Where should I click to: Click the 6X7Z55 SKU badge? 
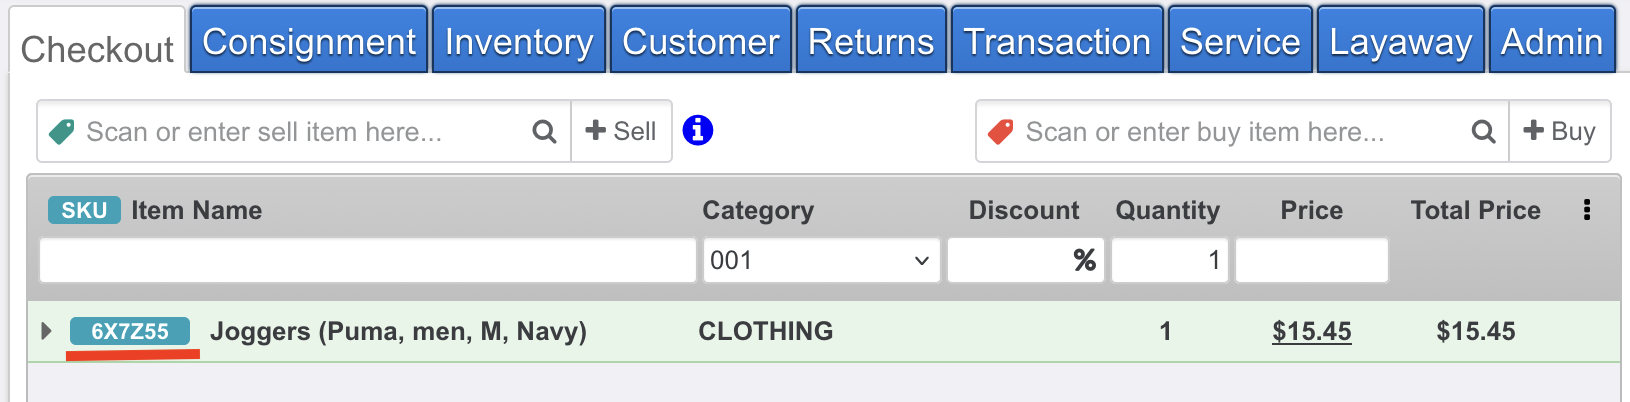coord(130,331)
